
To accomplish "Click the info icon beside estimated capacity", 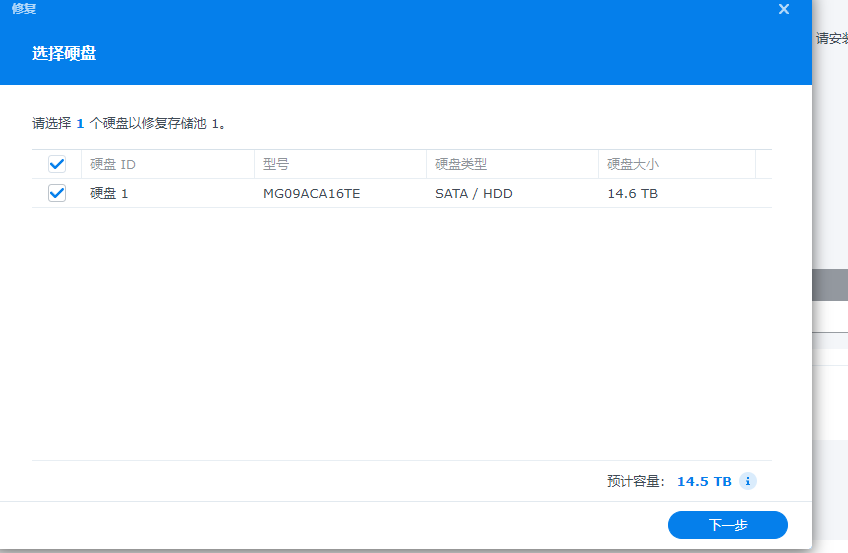I will point(748,481).
